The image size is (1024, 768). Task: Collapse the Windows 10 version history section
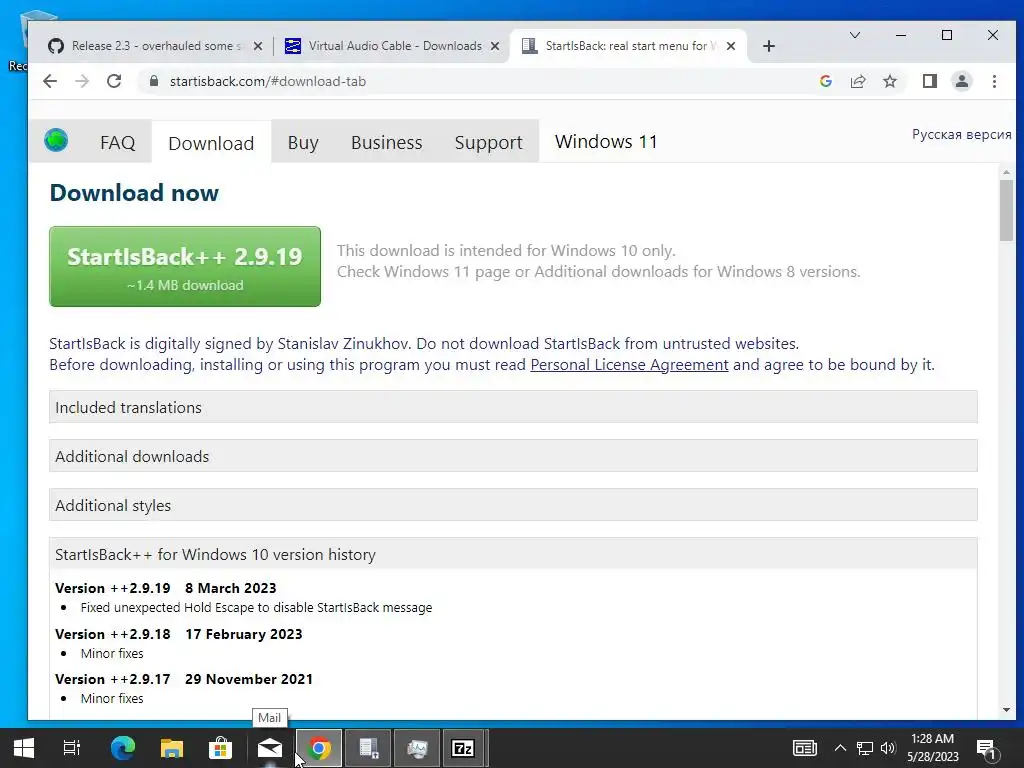tap(513, 554)
